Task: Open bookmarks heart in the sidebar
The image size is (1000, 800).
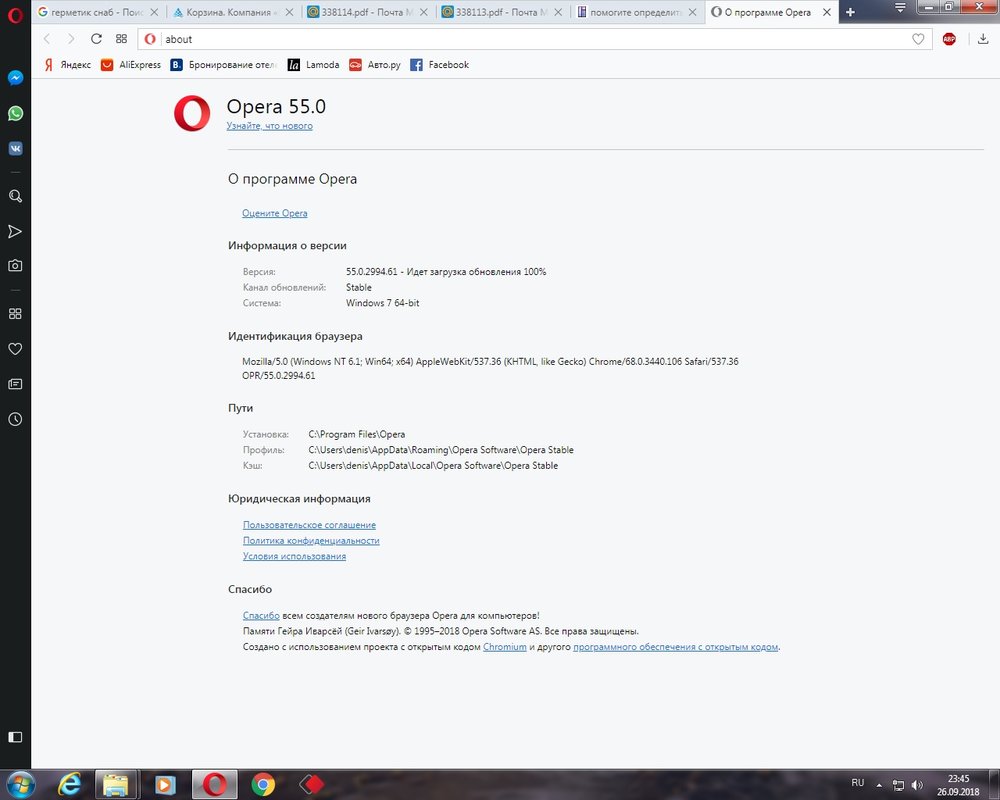Action: [x=15, y=348]
